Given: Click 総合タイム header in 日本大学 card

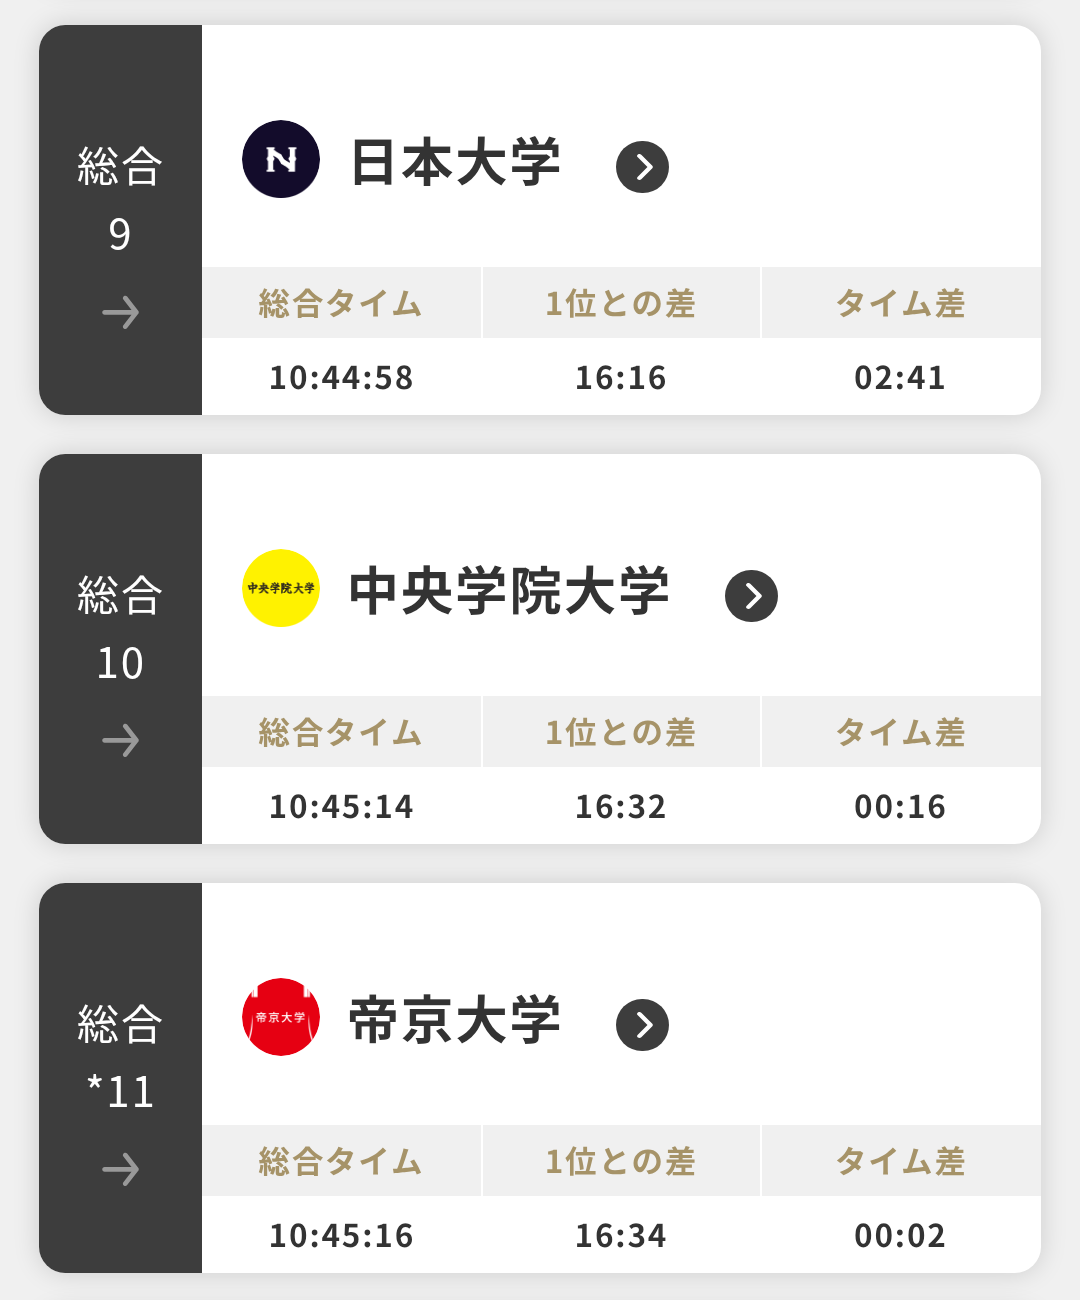Looking at the screenshot, I should (341, 304).
